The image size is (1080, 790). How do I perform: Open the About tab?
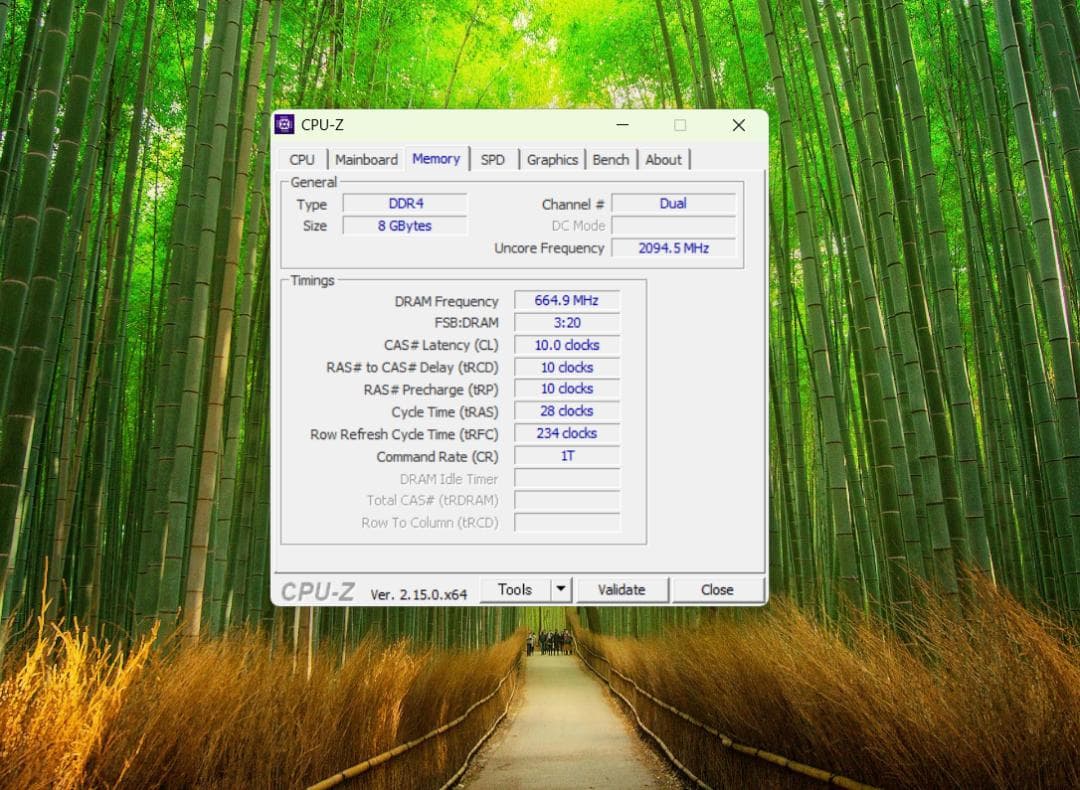(664, 159)
